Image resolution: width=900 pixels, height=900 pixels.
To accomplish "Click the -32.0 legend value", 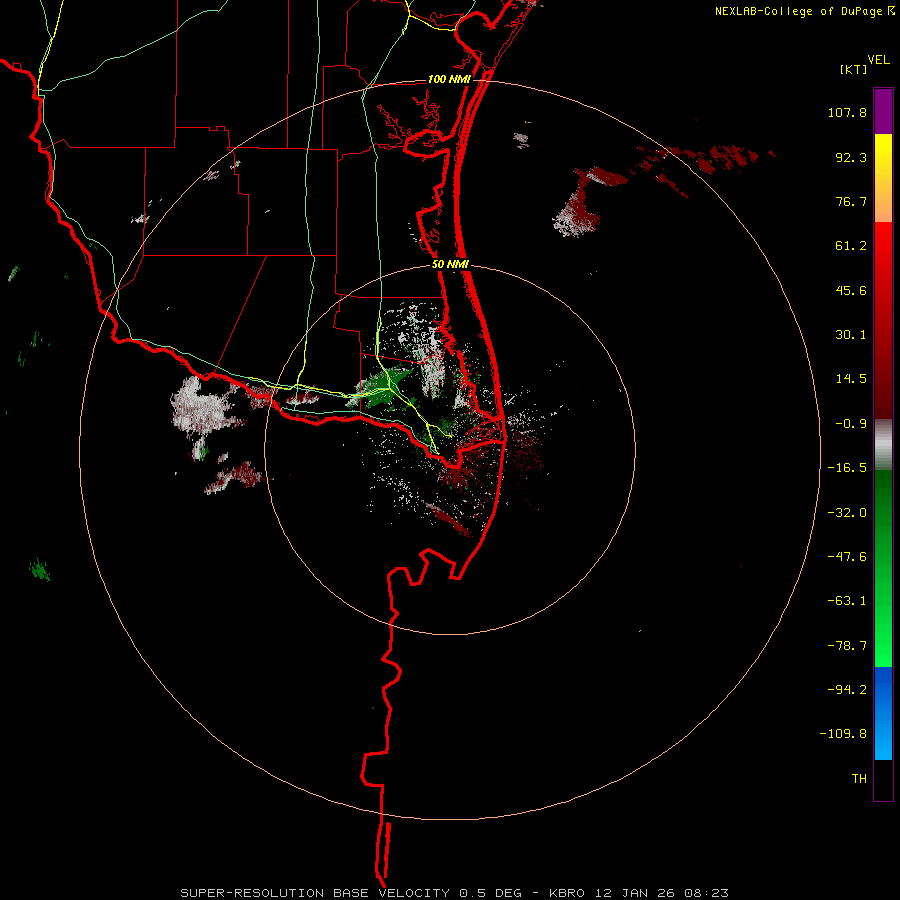I will 847,513.
